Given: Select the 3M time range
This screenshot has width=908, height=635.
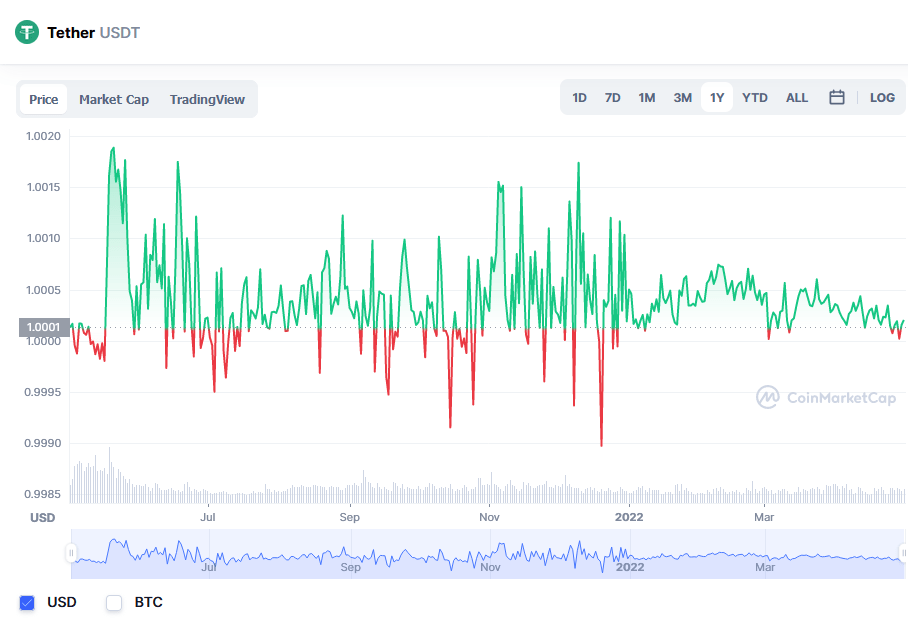Looking at the screenshot, I should [x=682, y=98].
